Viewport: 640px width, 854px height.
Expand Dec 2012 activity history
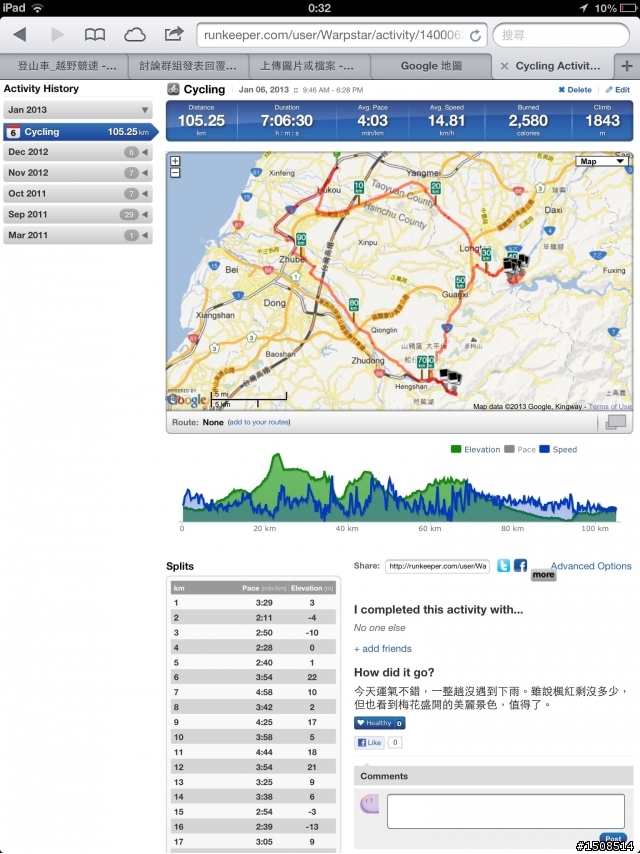[x=78, y=152]
